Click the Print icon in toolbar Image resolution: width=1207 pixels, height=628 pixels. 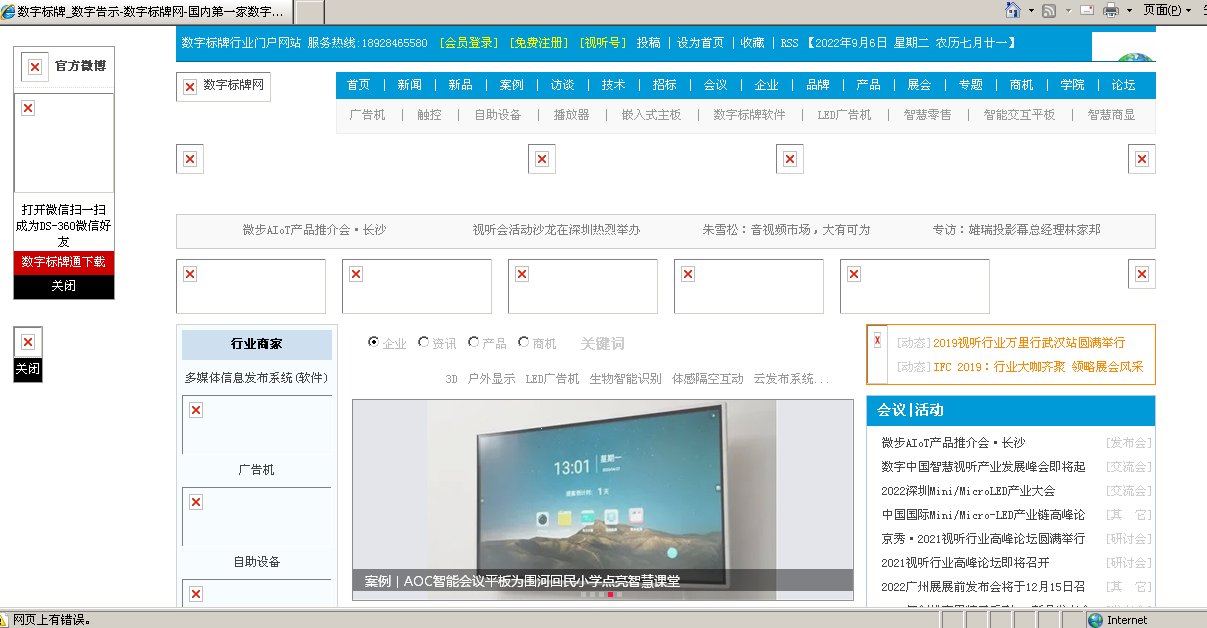point(1111,10)
